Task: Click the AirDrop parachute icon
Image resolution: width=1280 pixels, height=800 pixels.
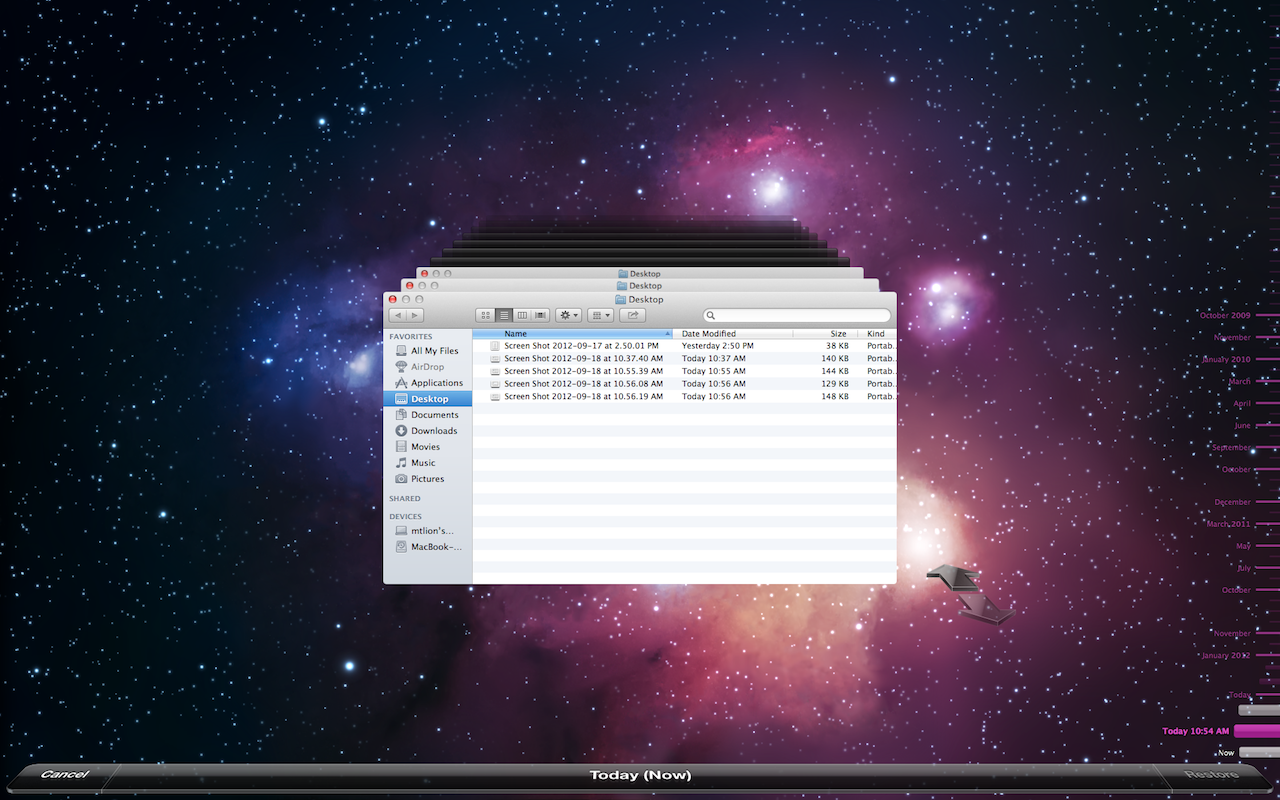Action: coord(401,367)
